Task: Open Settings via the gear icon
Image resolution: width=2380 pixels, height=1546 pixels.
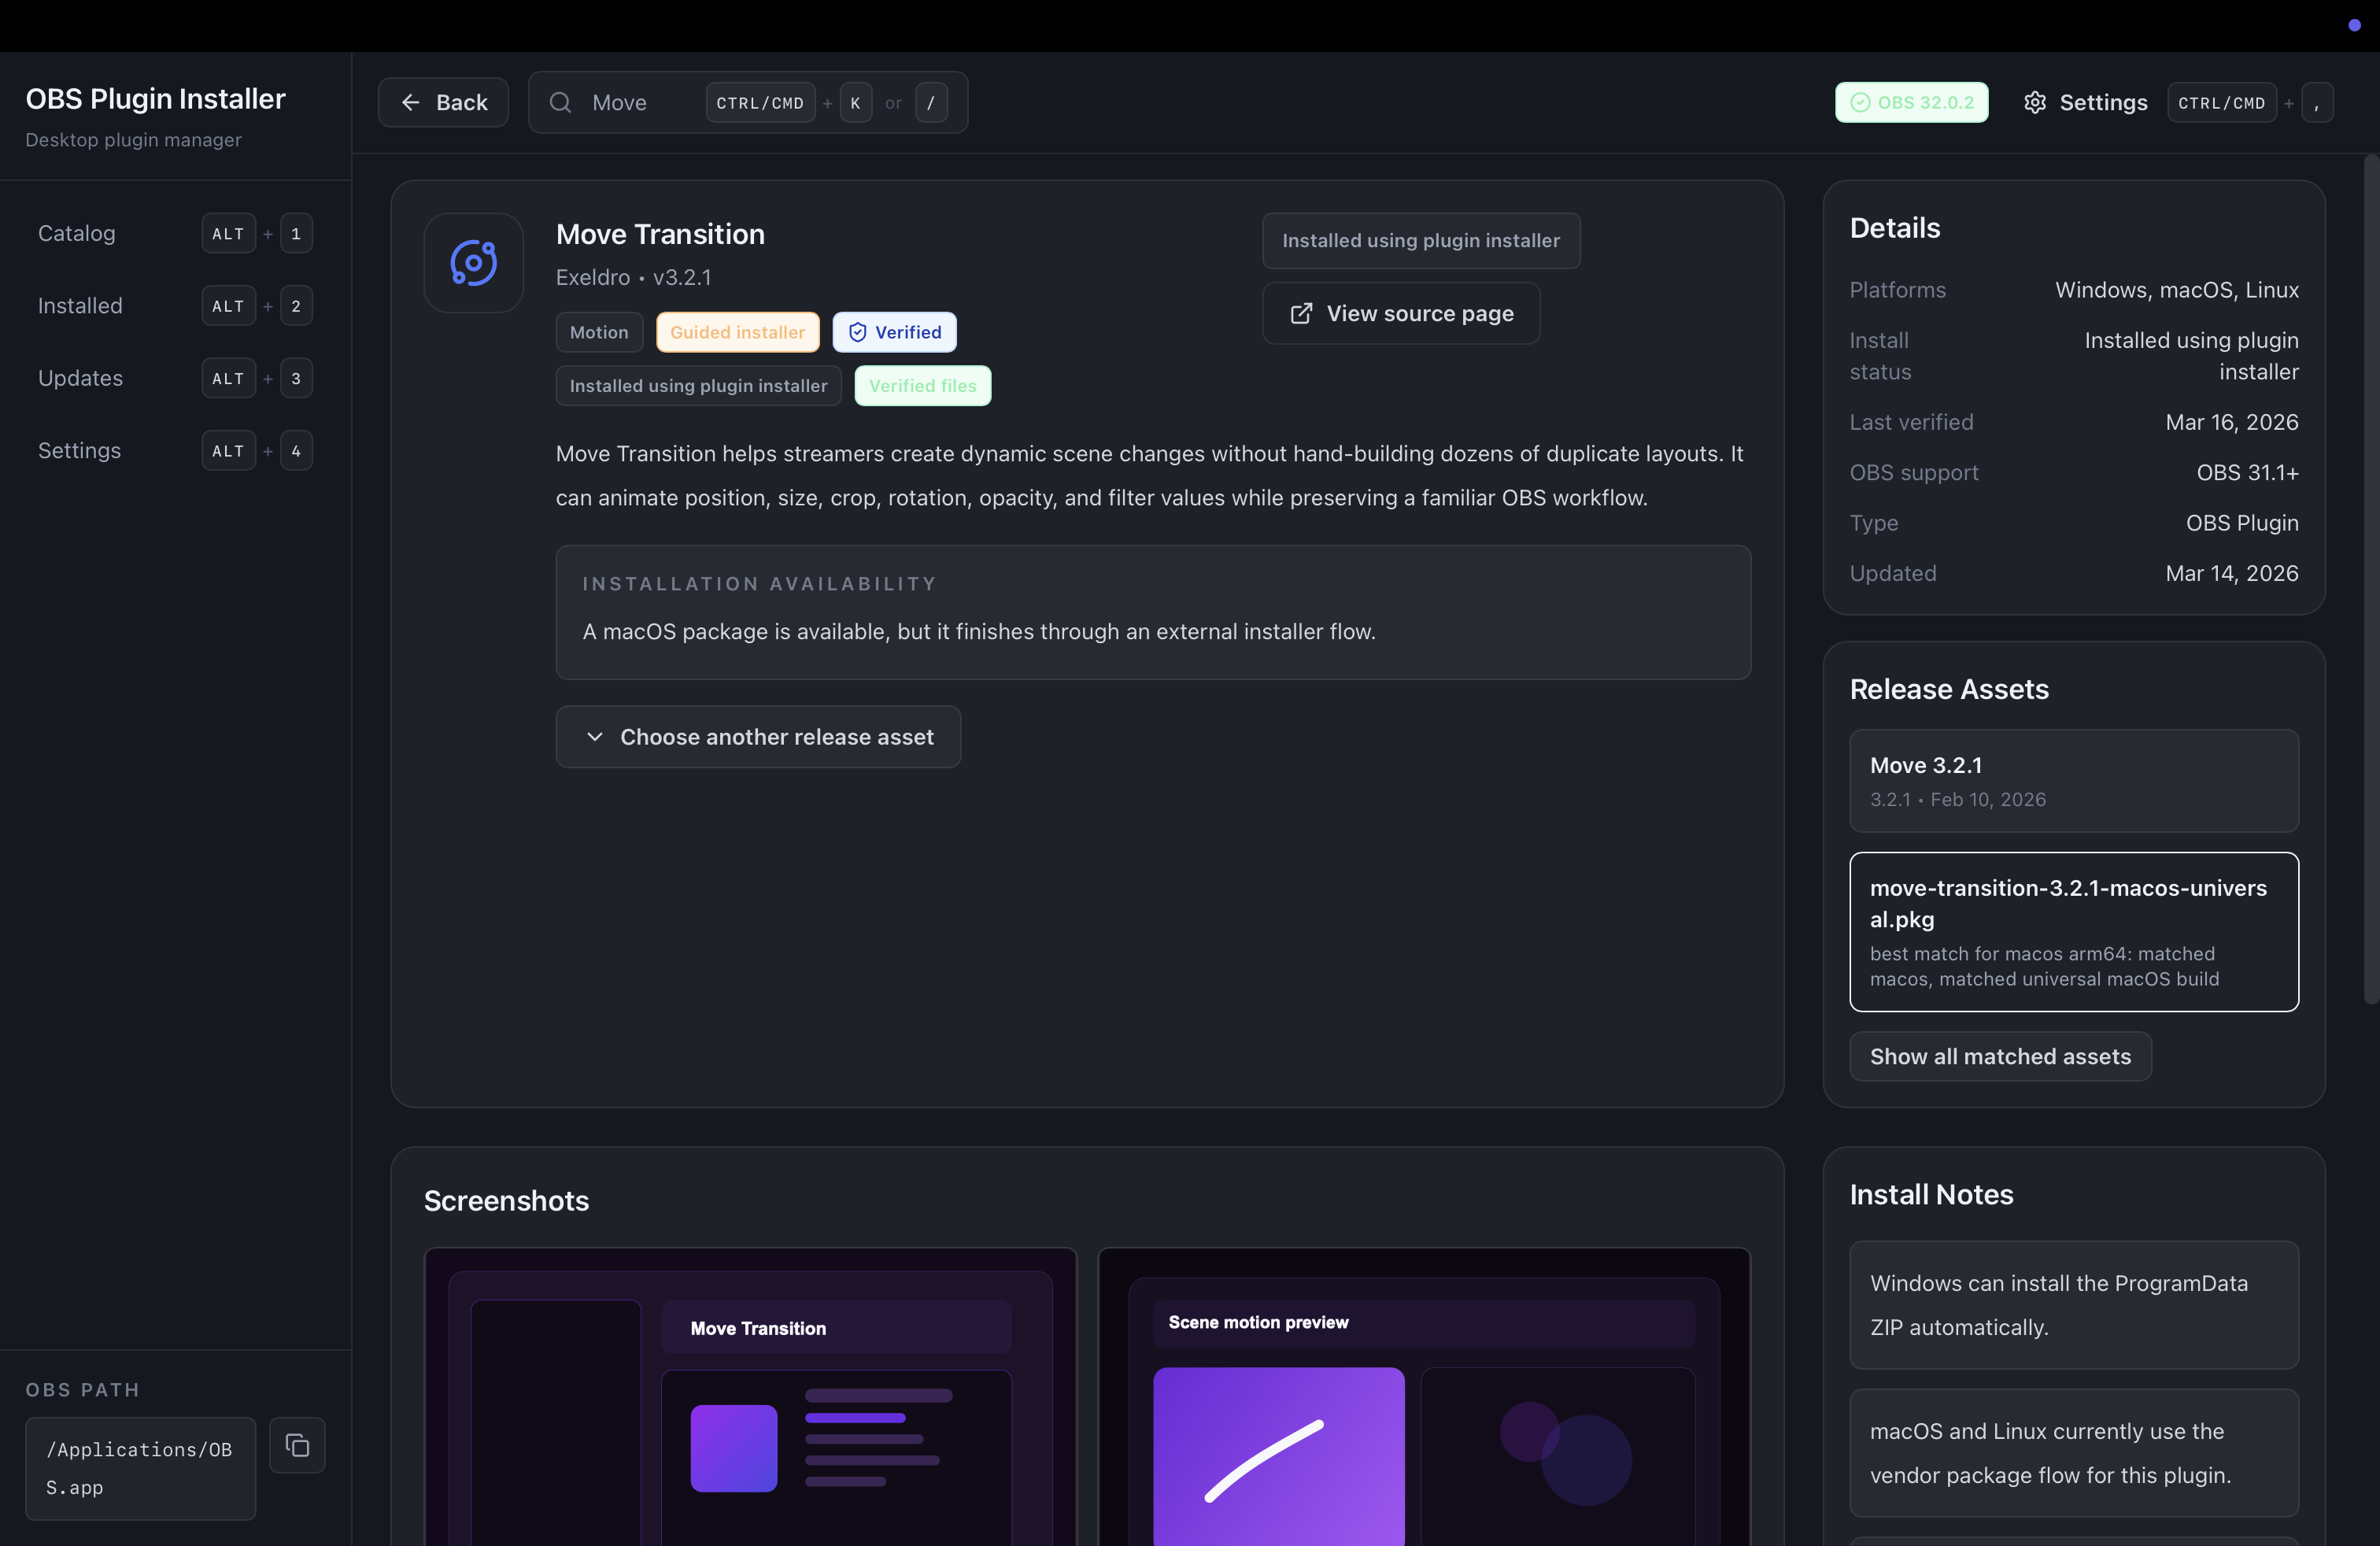Action: [2037, 102]
